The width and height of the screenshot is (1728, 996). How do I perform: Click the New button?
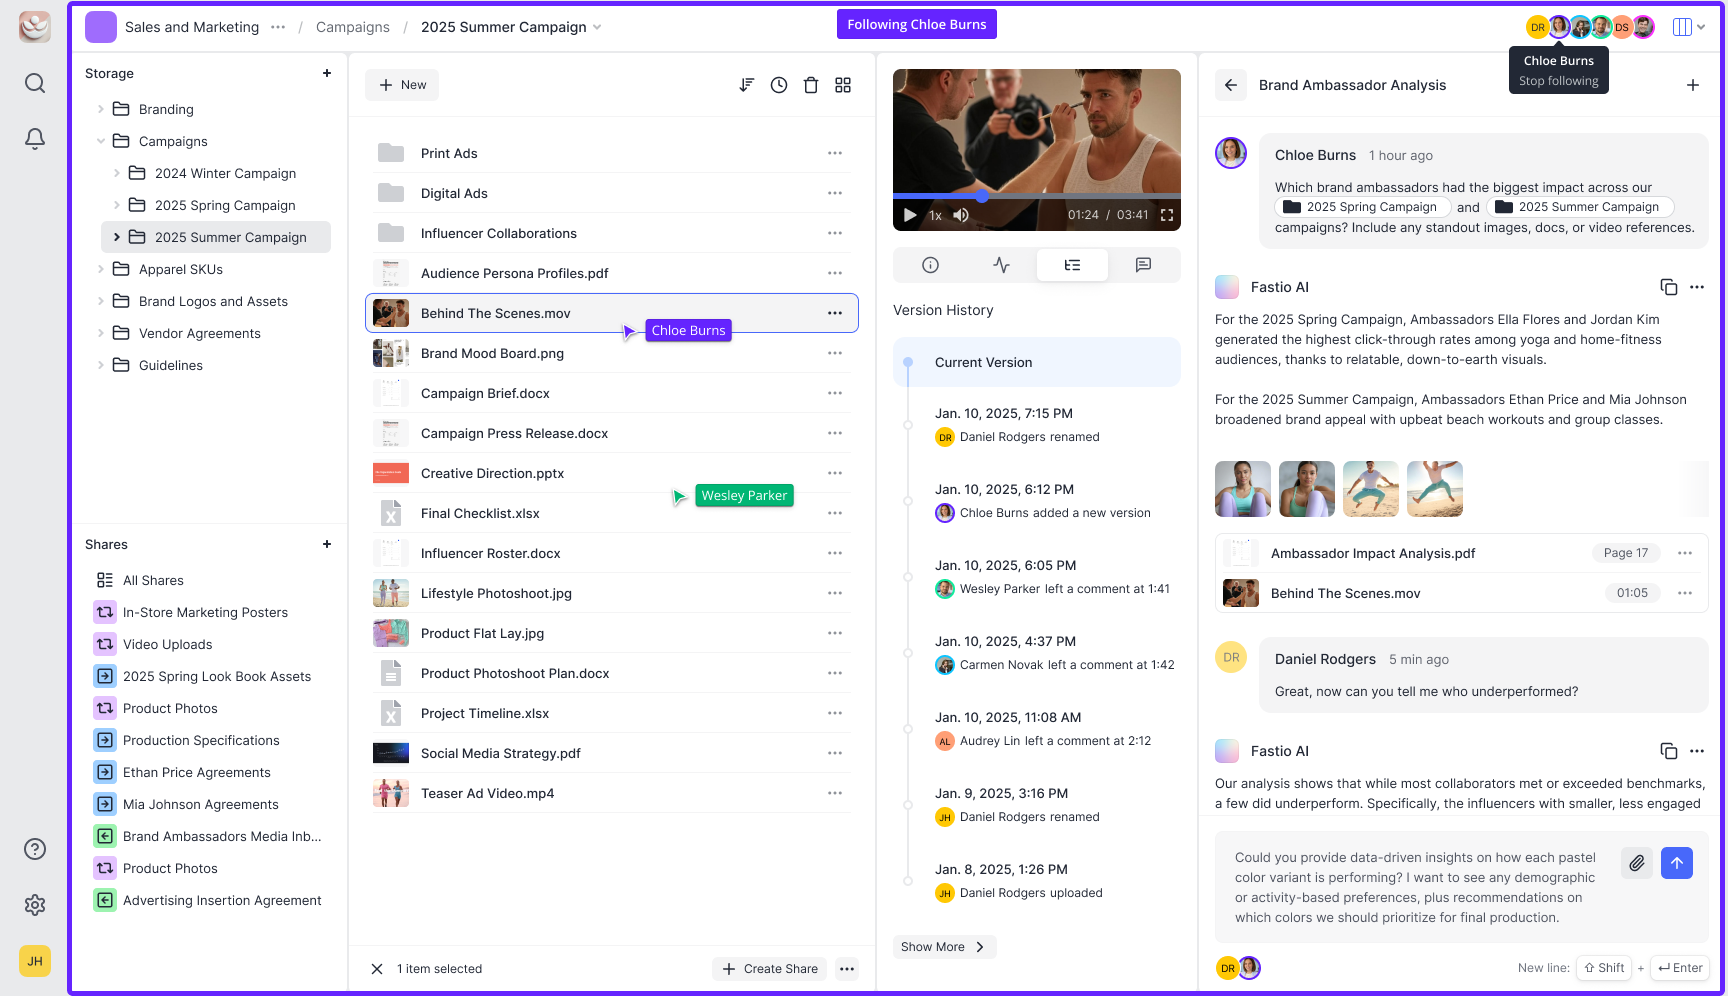tap(402, 85)
